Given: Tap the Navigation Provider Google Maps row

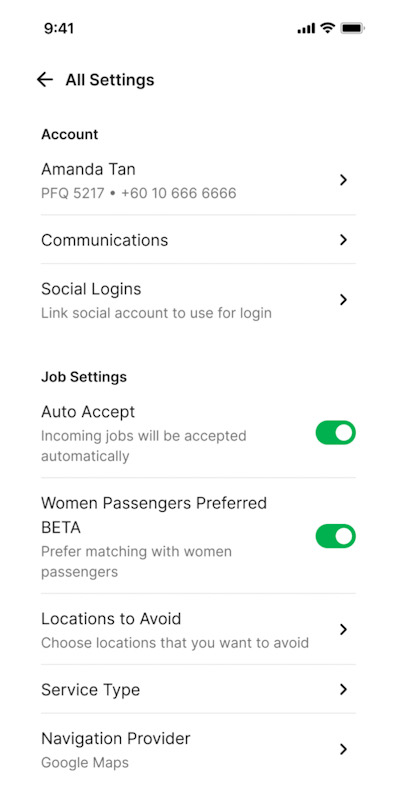Looking at the screenshot, I should (198, 749).
